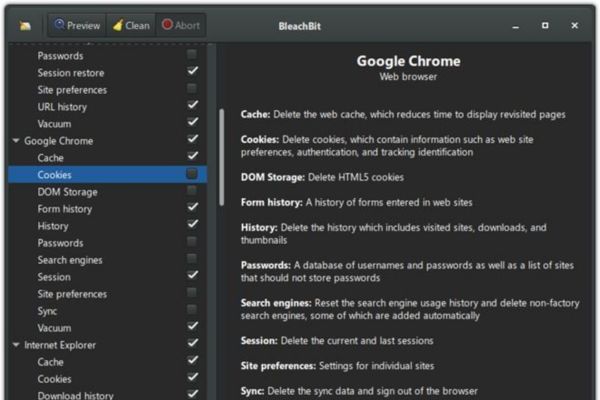Select the Download history row

coord(108,394)
